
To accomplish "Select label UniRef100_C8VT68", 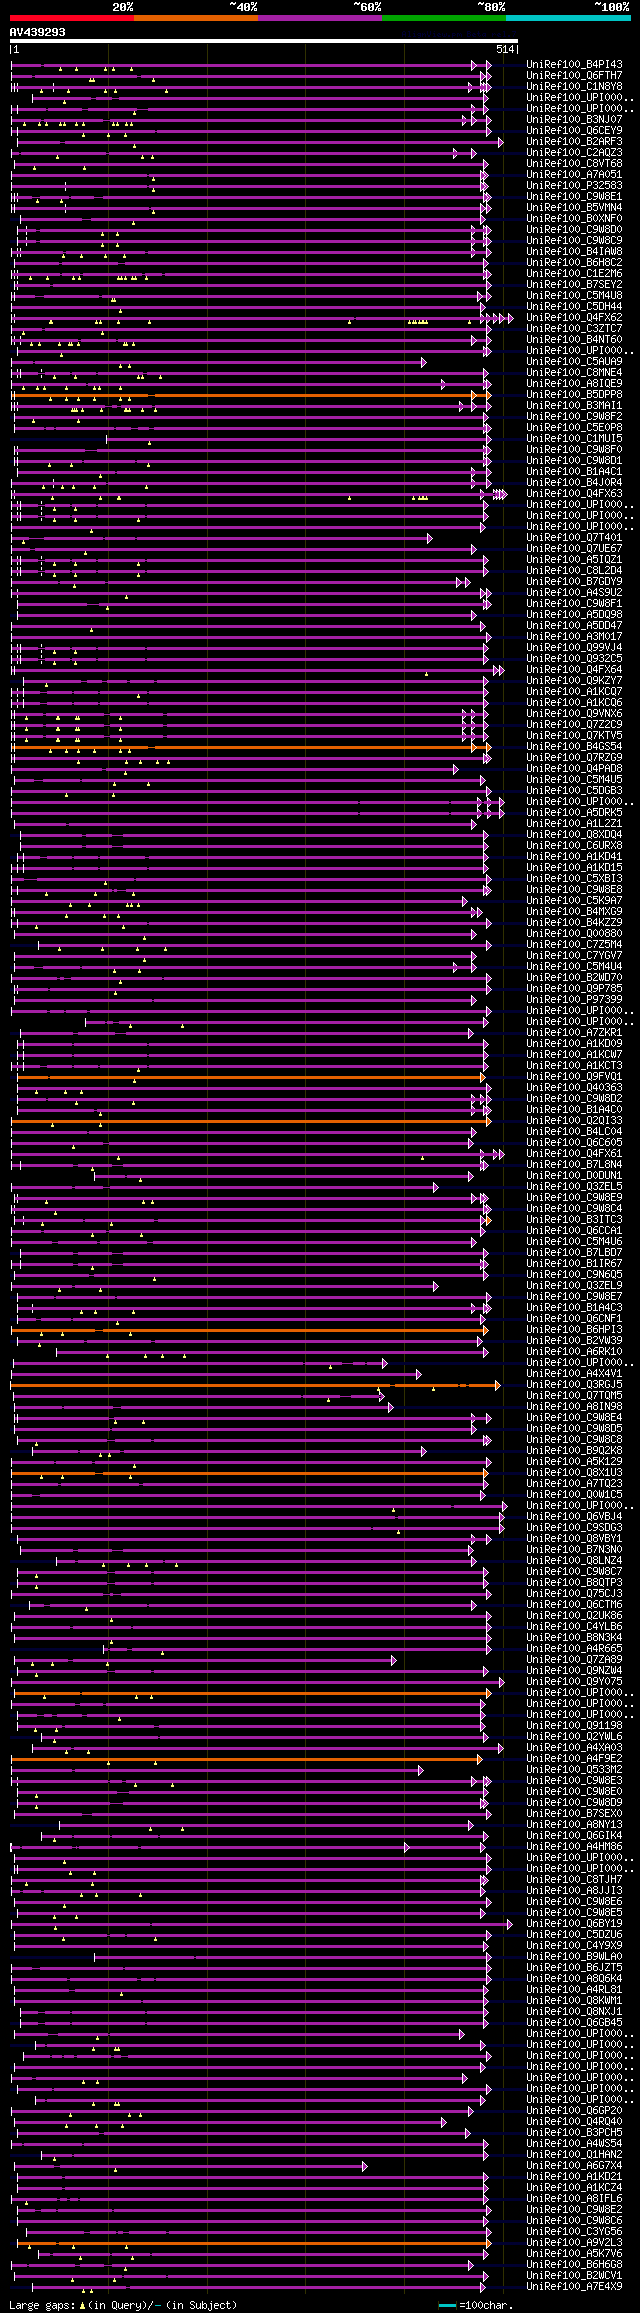I will (574, 163).
